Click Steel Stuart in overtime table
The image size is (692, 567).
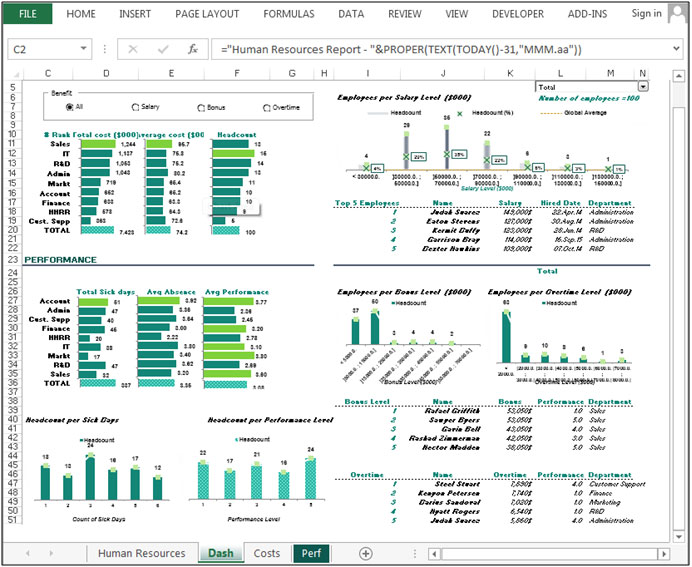pyautogui.click(x=457, y=484)
